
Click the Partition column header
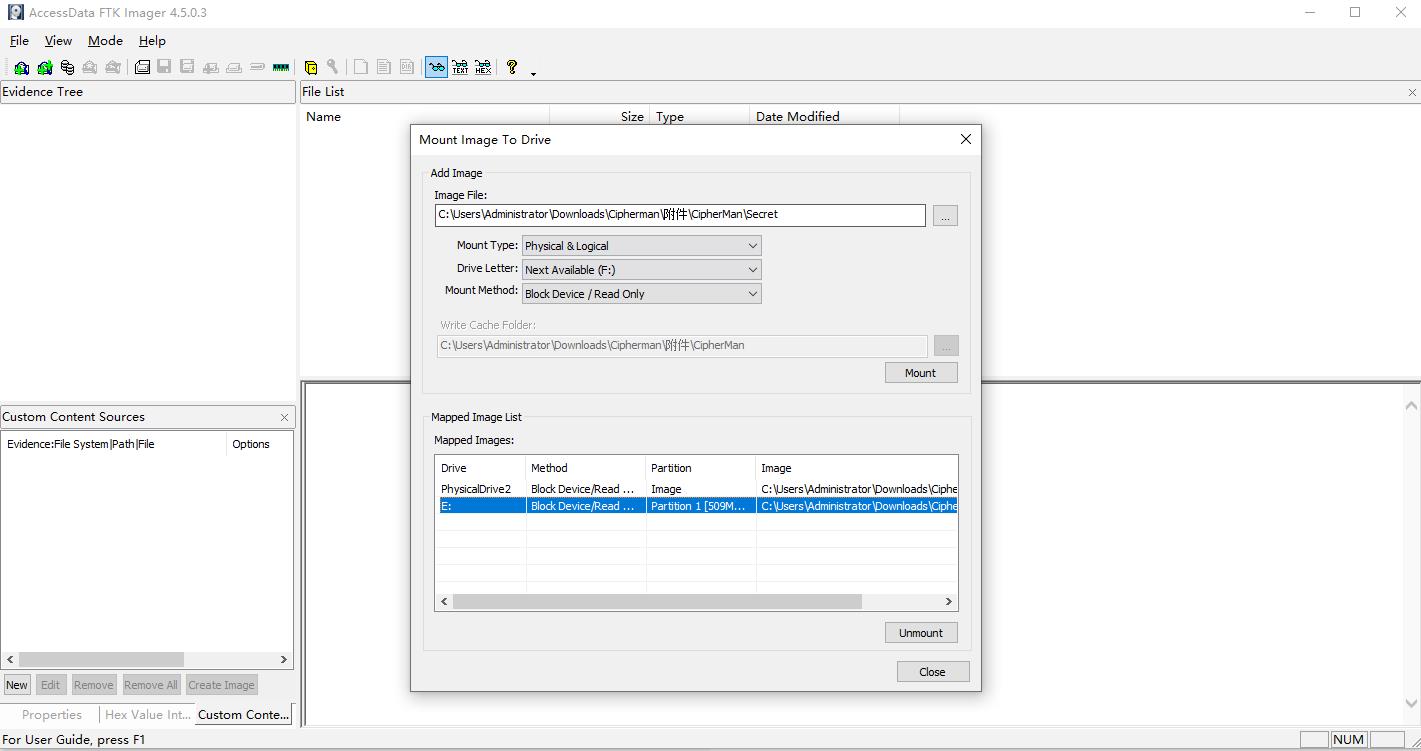coord(701,468)
